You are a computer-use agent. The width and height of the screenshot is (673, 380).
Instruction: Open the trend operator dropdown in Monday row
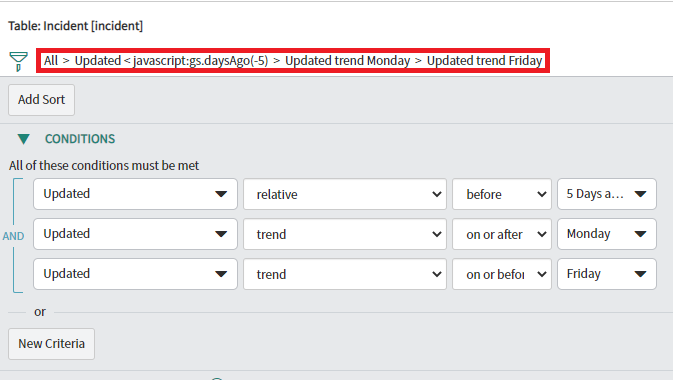click(345, 234)
